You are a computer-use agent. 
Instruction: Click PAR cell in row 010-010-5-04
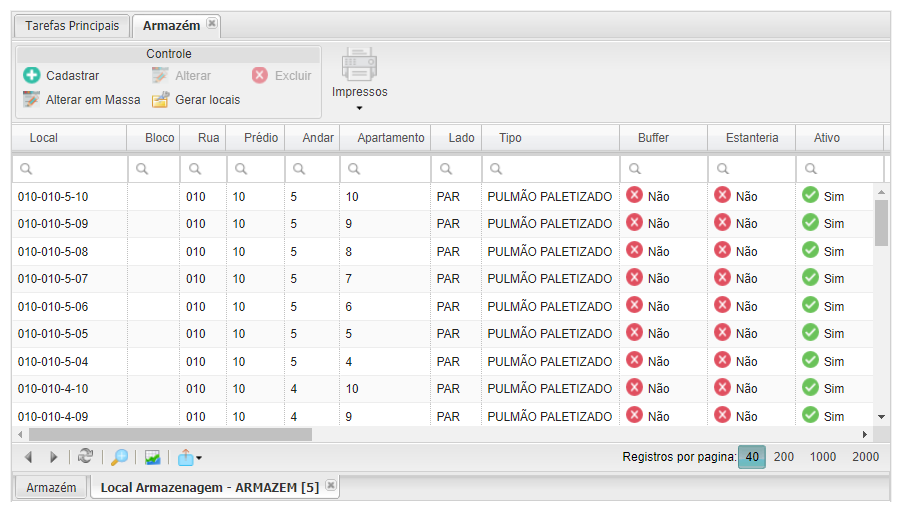click(x=448, y=362)
